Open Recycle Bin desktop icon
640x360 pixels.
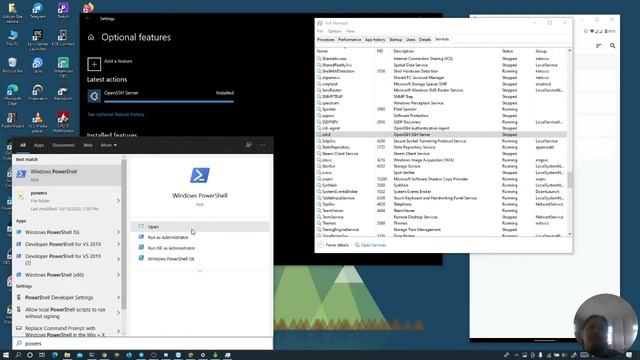12,65
